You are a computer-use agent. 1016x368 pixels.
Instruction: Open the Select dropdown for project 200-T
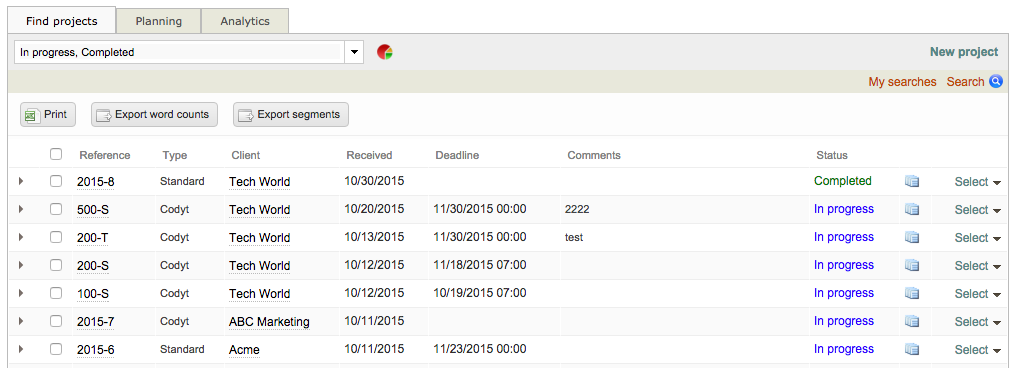tap(978, 238)
